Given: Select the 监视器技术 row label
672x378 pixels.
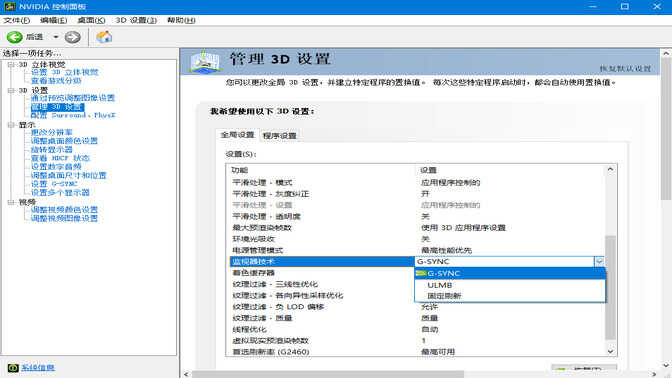Looking at the screenshot, I should (252, 261).
